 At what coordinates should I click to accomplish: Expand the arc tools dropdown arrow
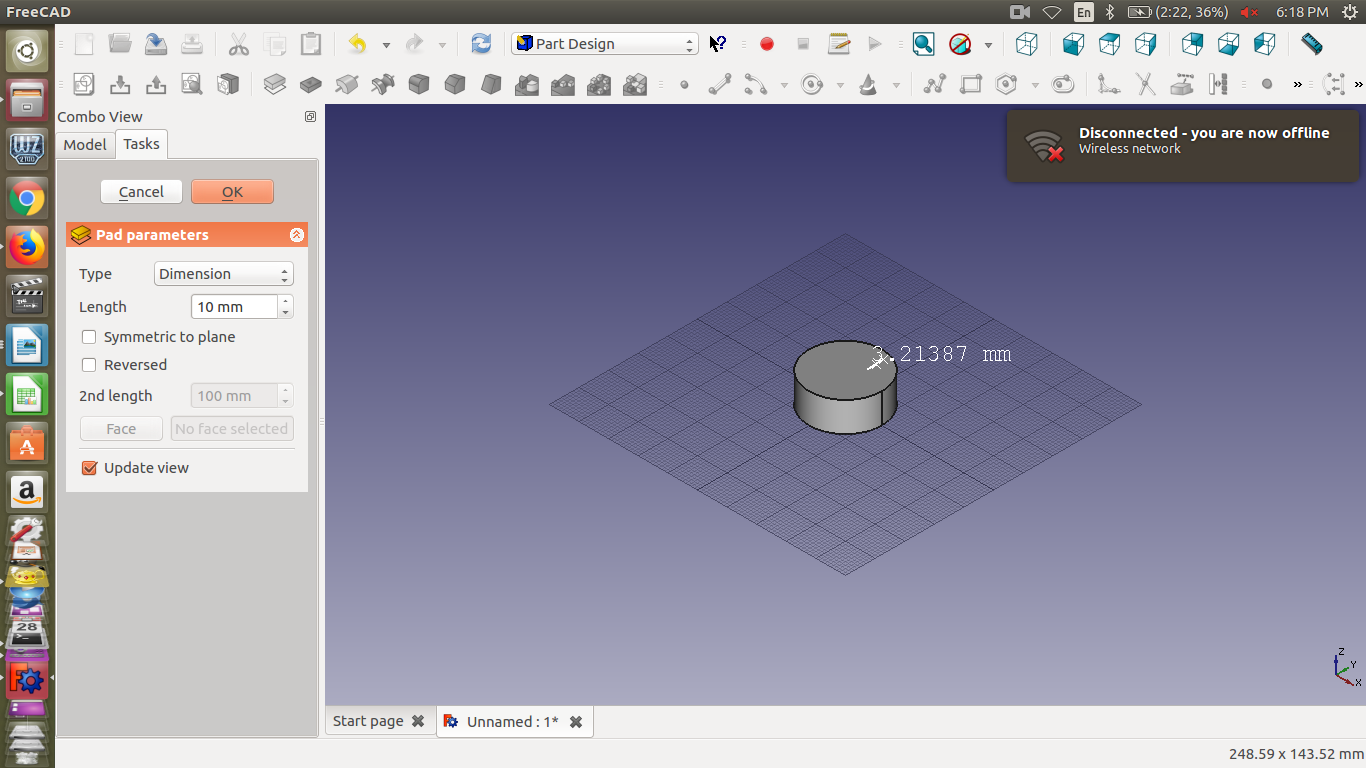[x=784, y=86]
